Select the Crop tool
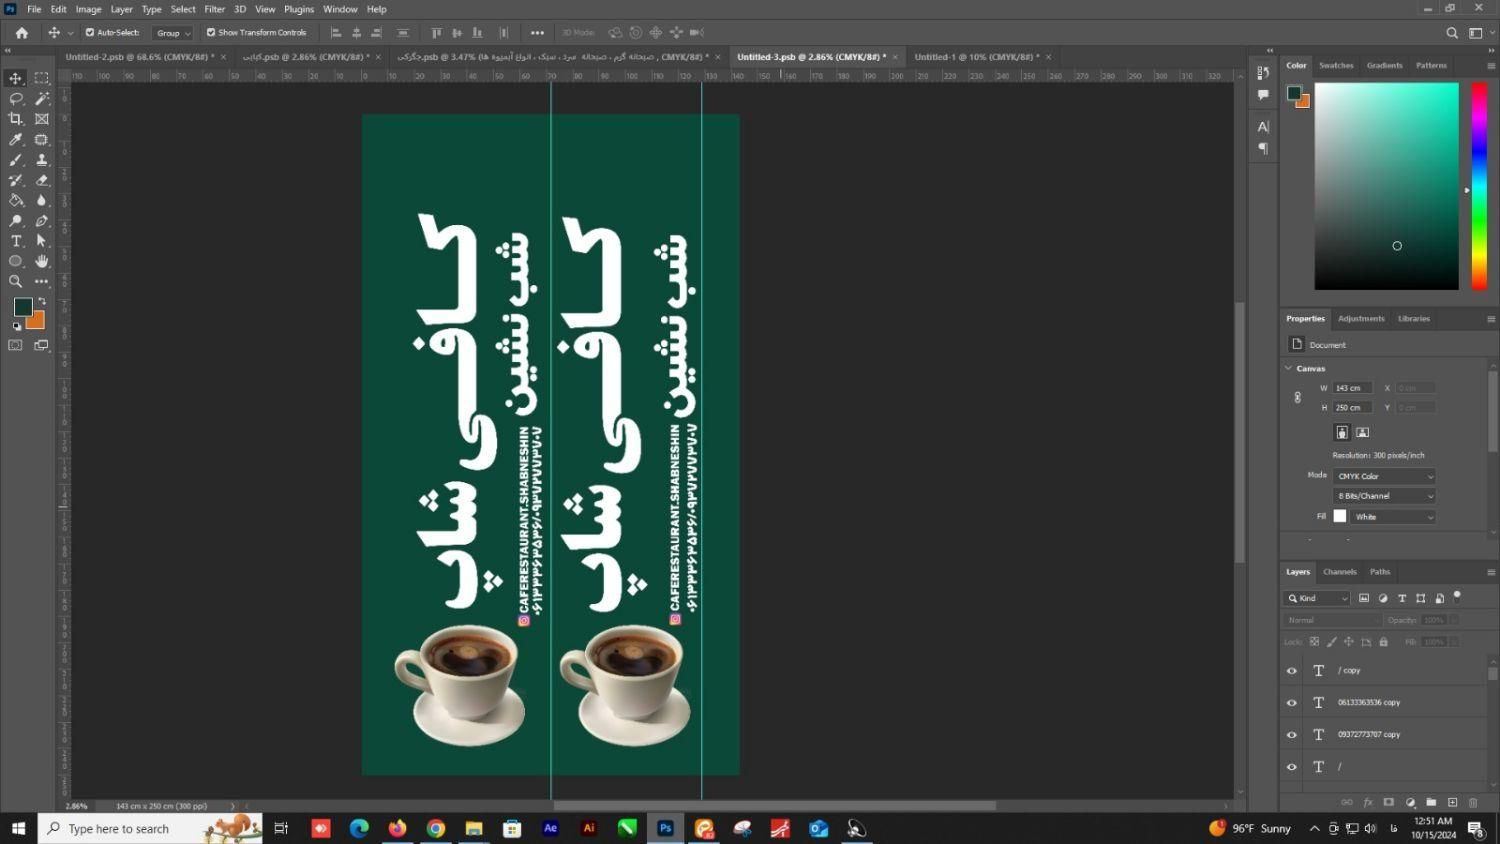 click(x=16, y=119)
